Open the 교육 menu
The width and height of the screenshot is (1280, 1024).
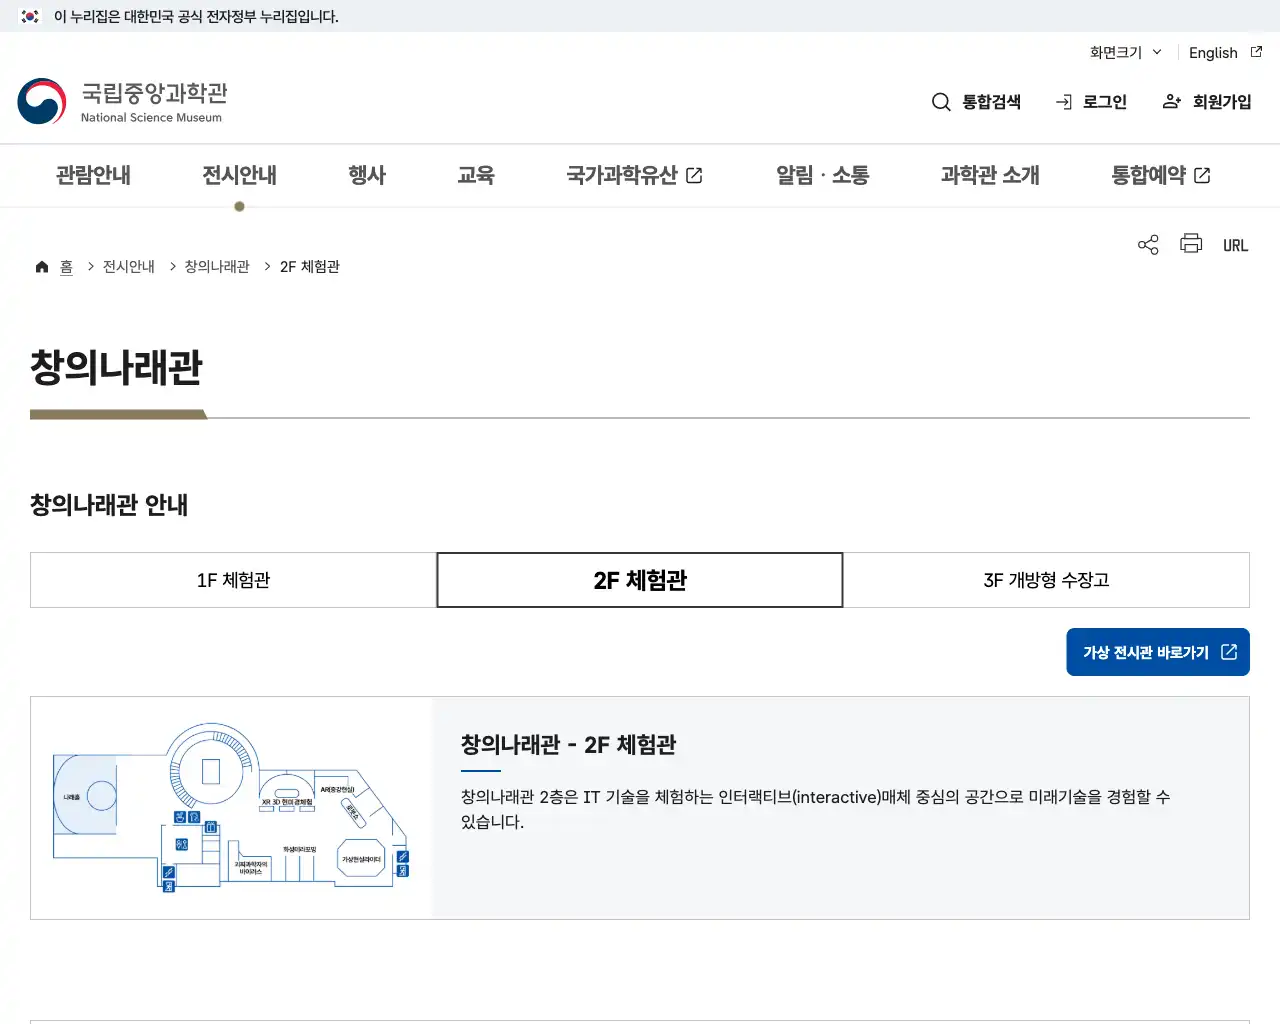pos(476,175)
